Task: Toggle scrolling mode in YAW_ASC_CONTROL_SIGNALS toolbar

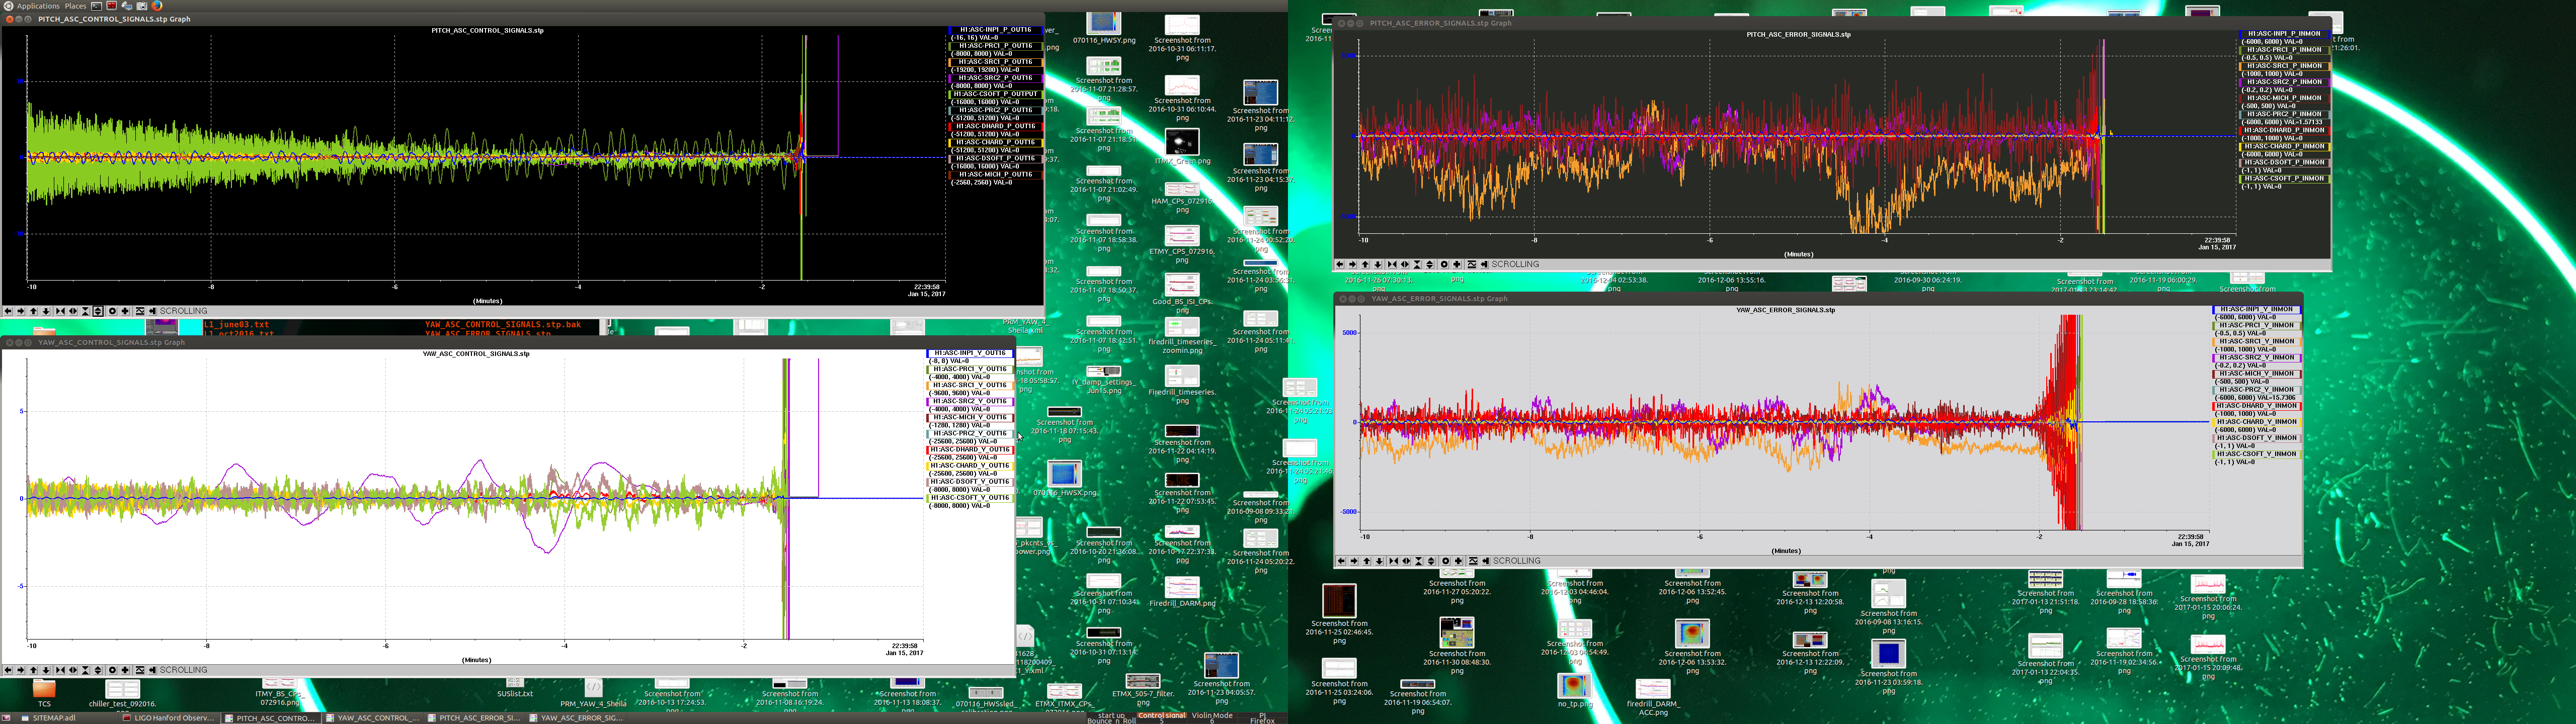Action: point(153,670)
